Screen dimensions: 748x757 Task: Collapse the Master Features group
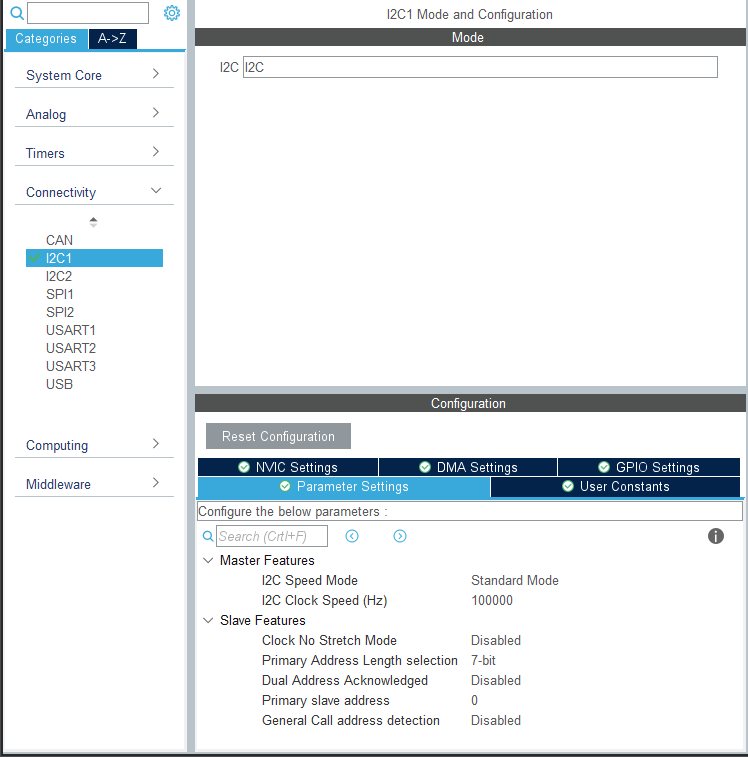tap(208, 561)
